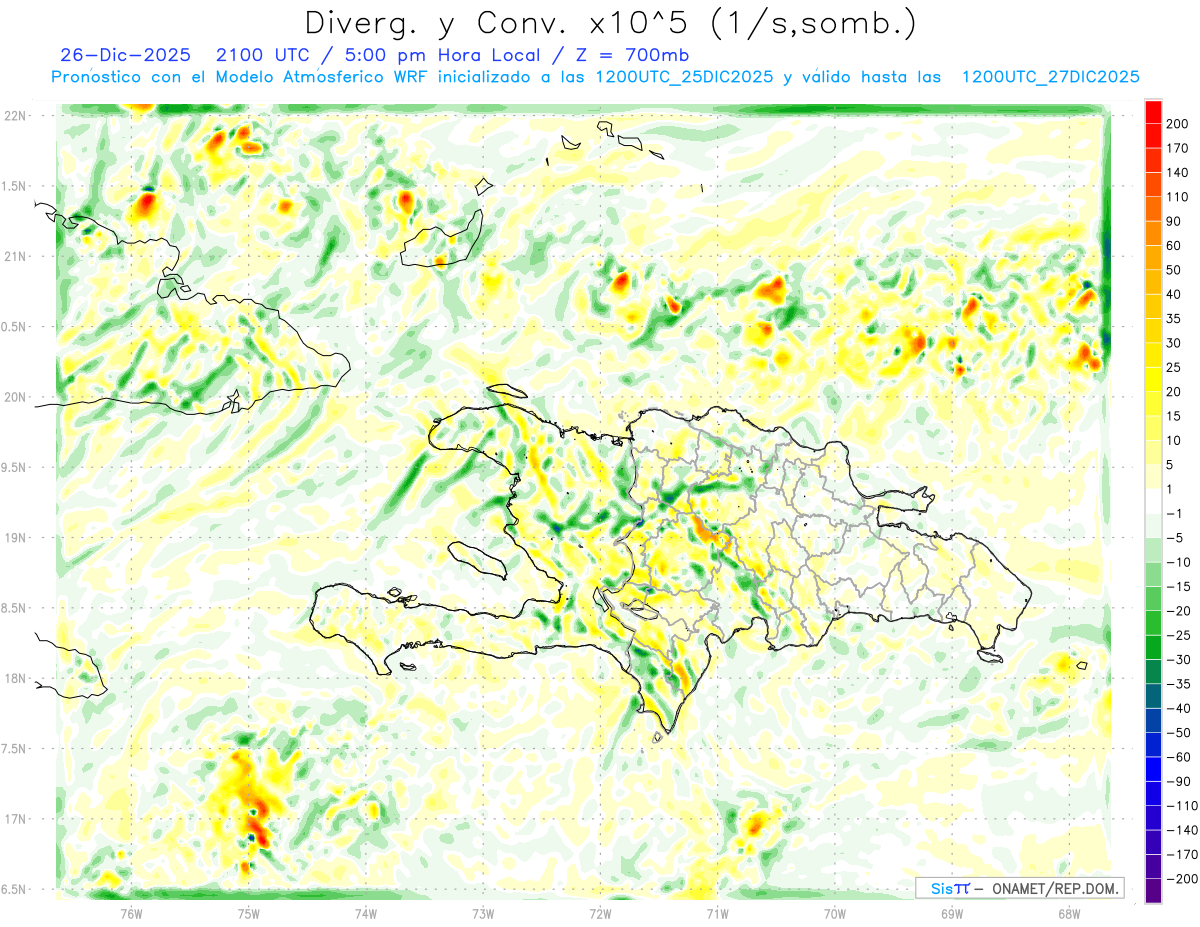Click the '70W' longitude label
The height and width of the screenshot is (927, 1200).
[834, 912]
